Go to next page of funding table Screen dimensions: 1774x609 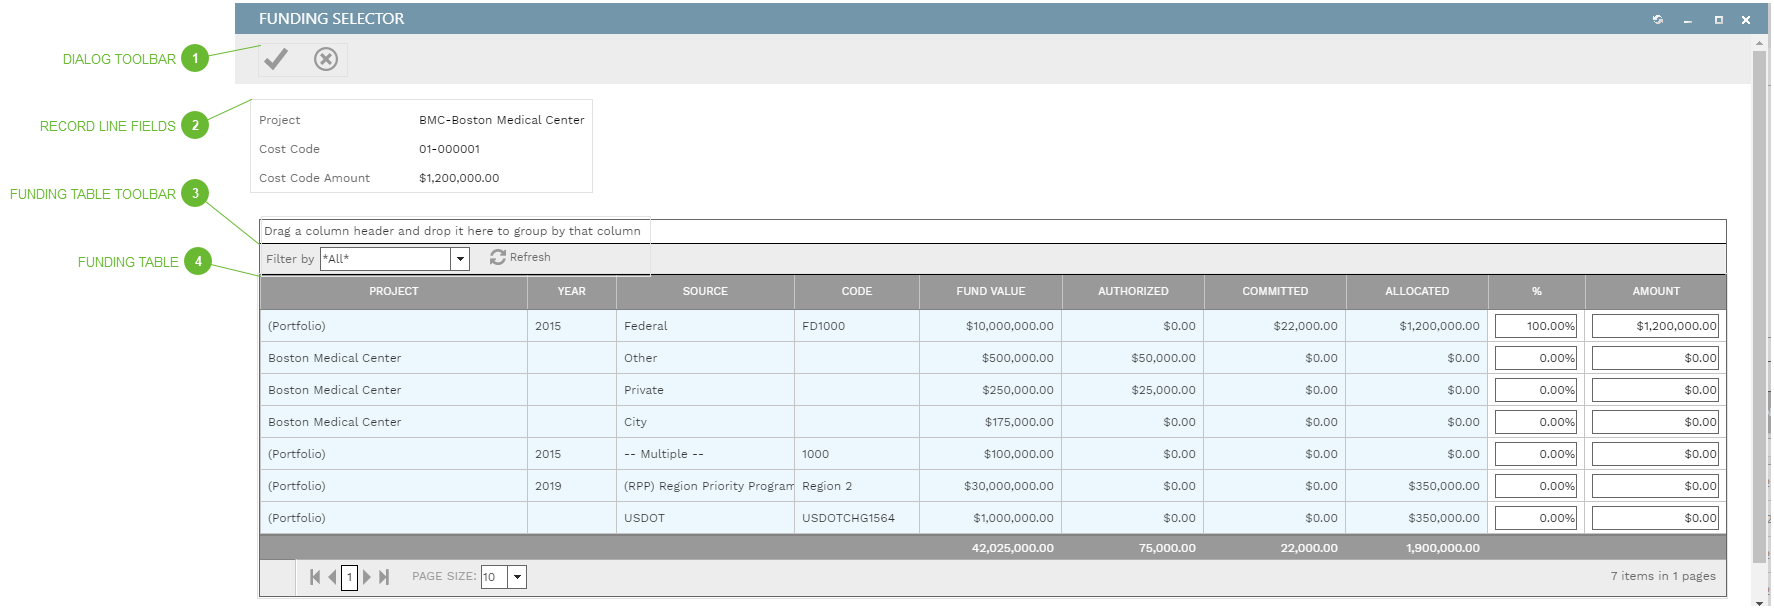click(367, 577)
